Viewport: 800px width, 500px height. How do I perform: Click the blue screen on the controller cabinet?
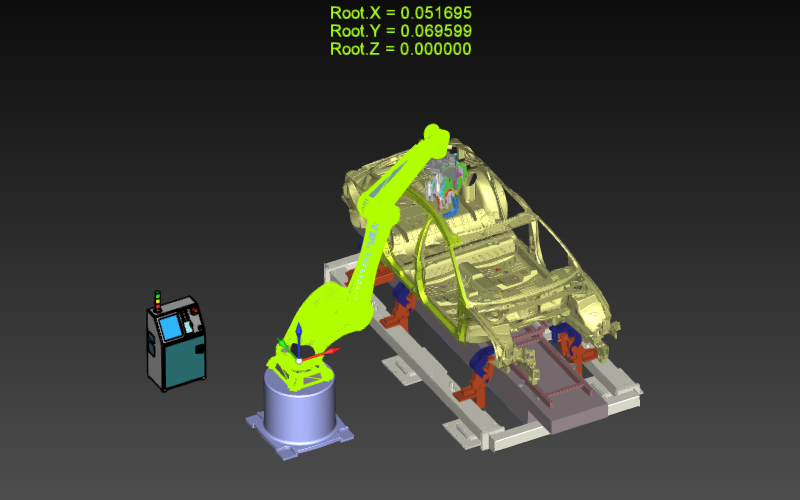click(171, 326)
